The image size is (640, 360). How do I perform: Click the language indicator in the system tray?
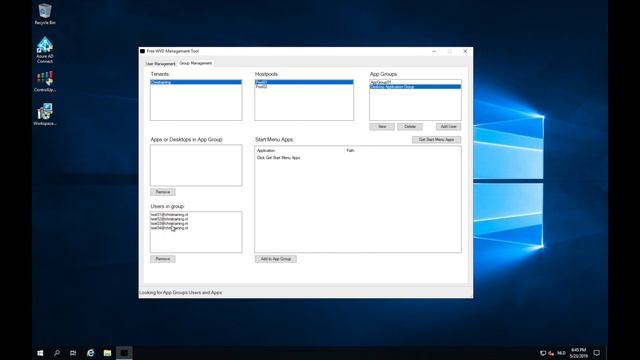(x=562, y=353)
